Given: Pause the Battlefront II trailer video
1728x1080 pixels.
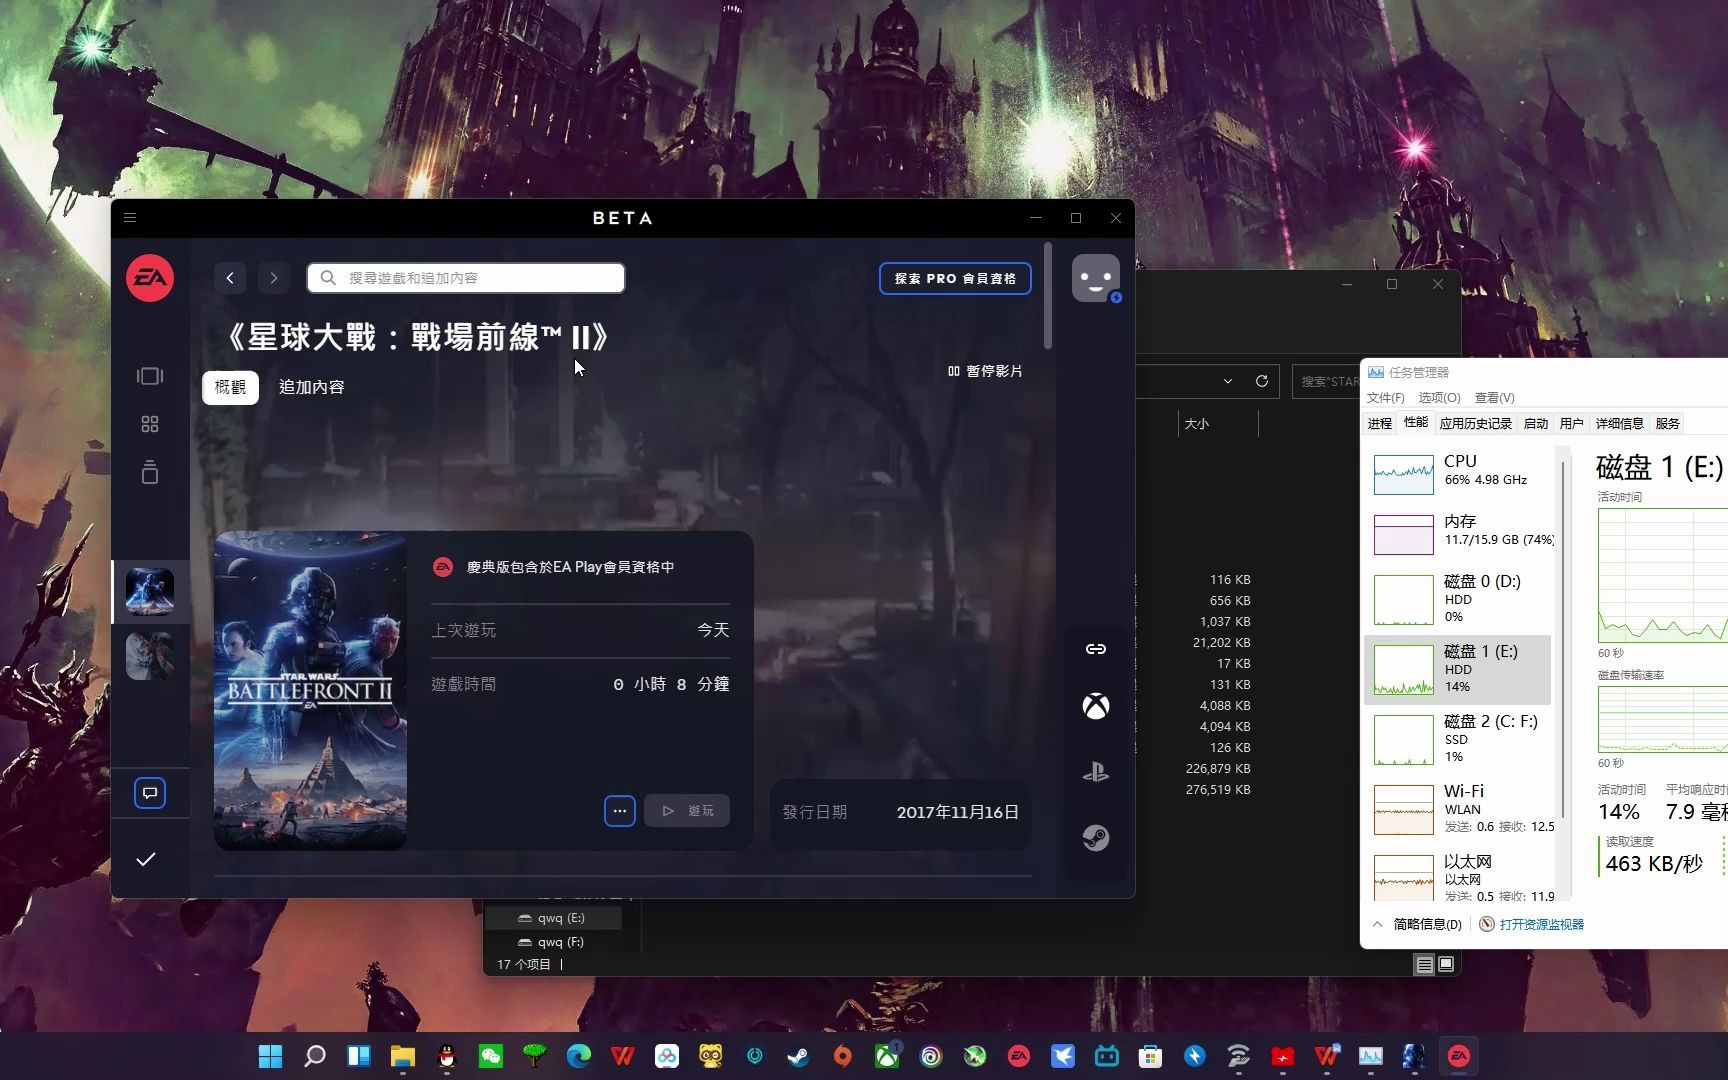Looking at the screenshot, I should (984, 370).
